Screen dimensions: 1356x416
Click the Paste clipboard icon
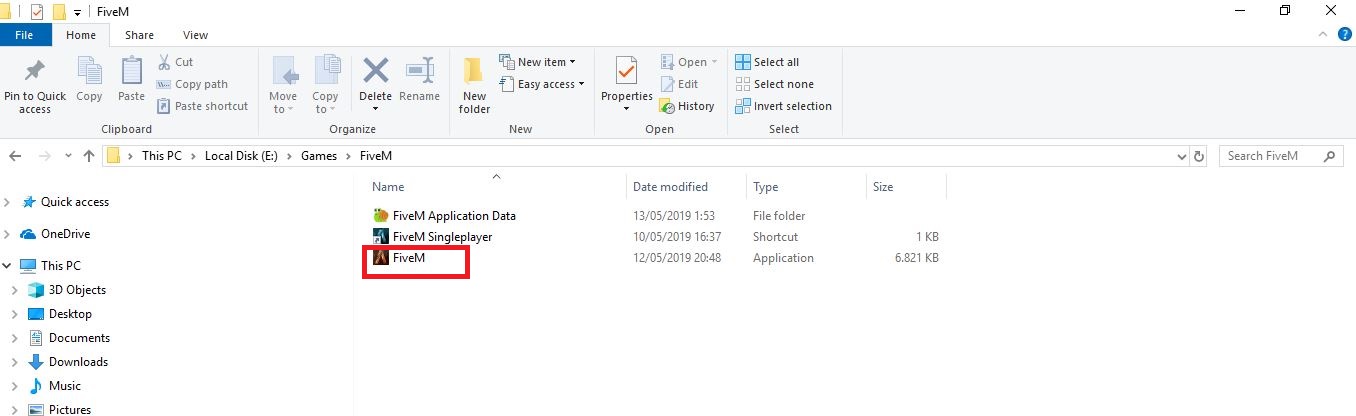point(131,71)
